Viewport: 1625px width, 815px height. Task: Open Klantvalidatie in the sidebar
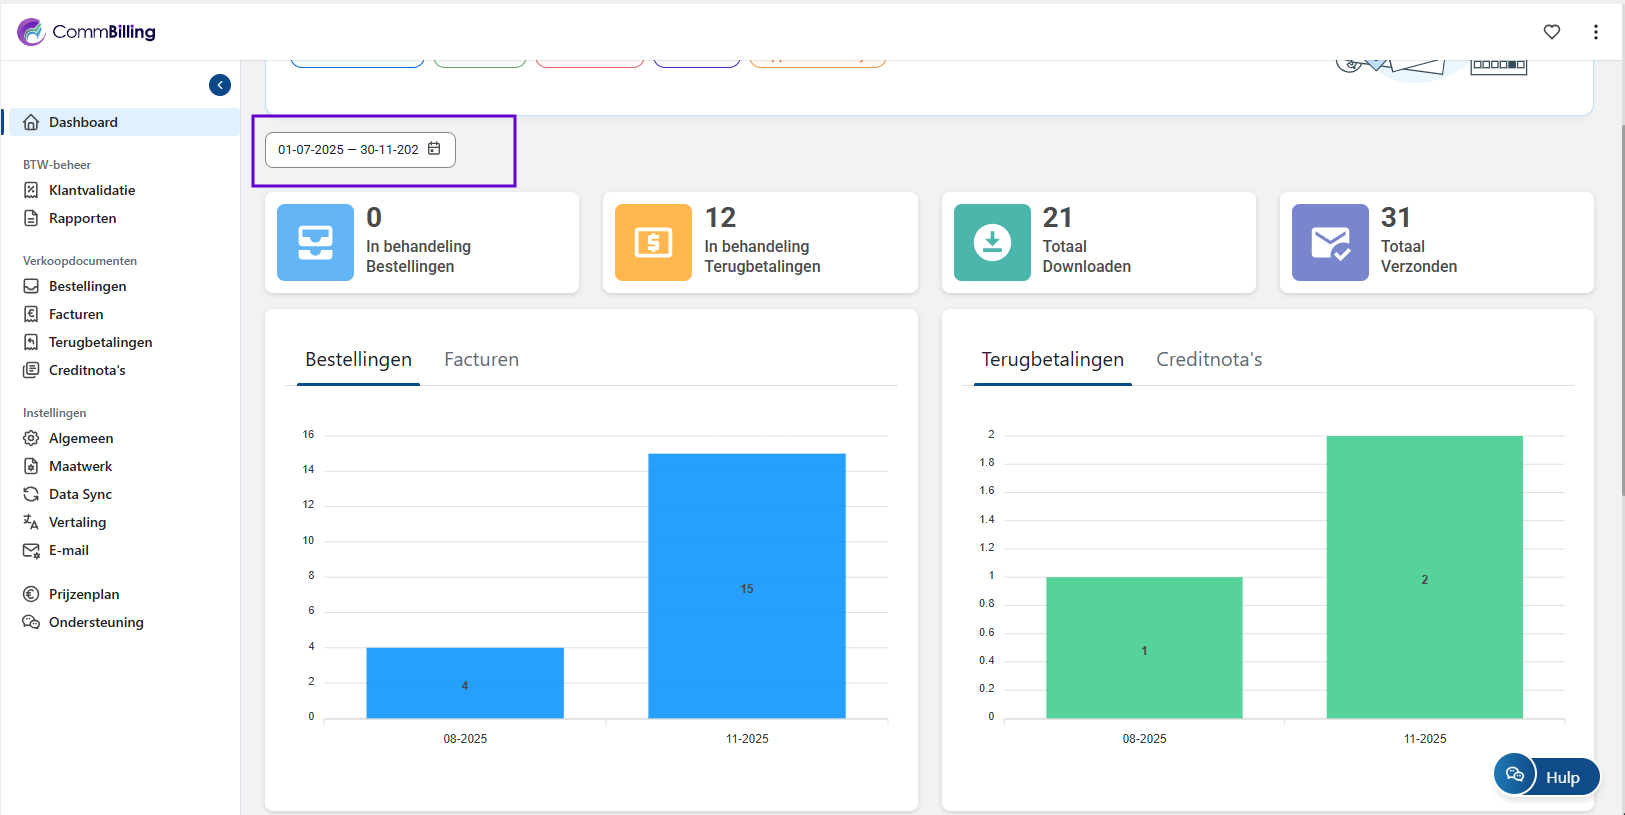91,190
